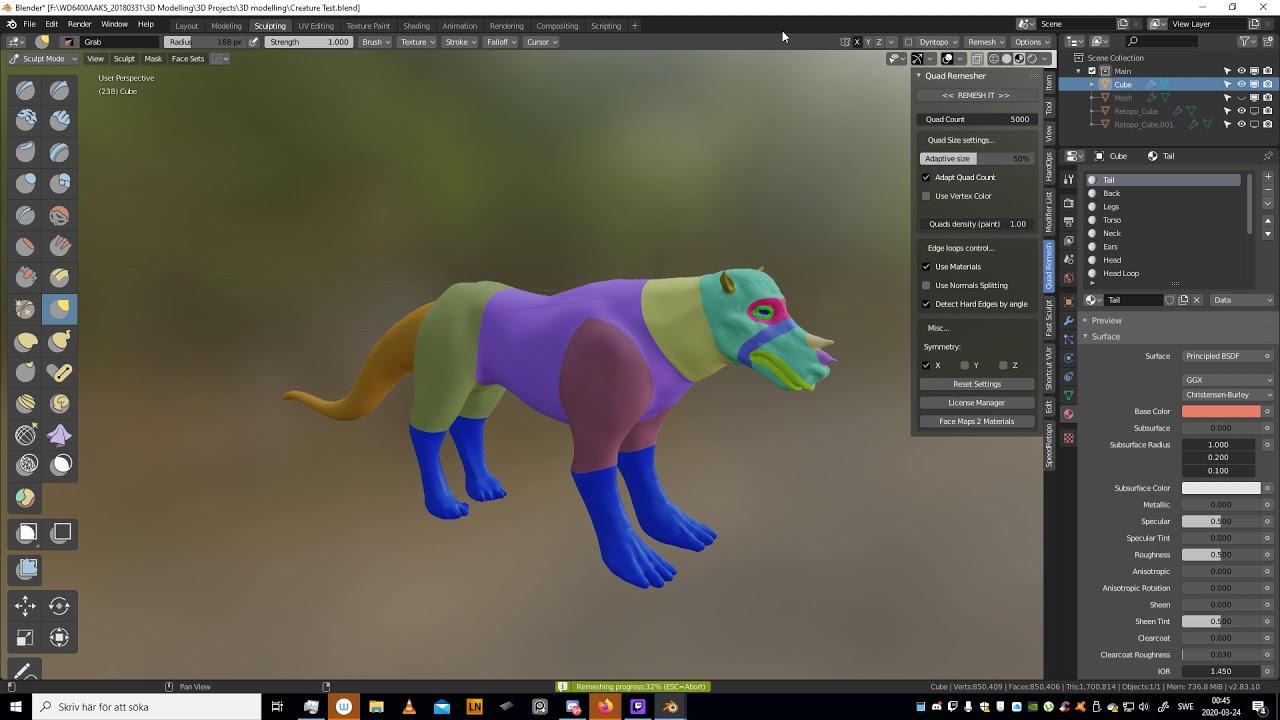Click the REMESH IT button
1280x720 pixels.
pos(976,95)
